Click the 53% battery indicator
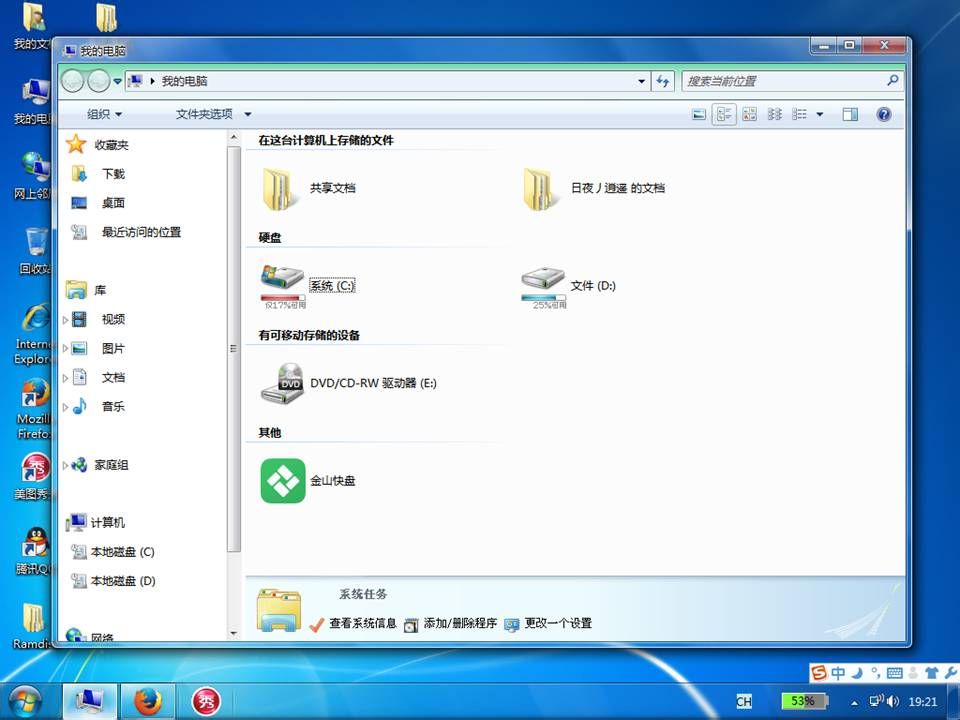 [x=804, y=700]
